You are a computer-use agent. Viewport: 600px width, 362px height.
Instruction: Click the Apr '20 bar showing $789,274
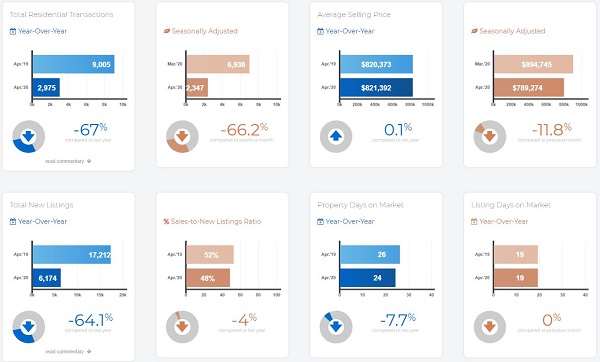point(529,88)
